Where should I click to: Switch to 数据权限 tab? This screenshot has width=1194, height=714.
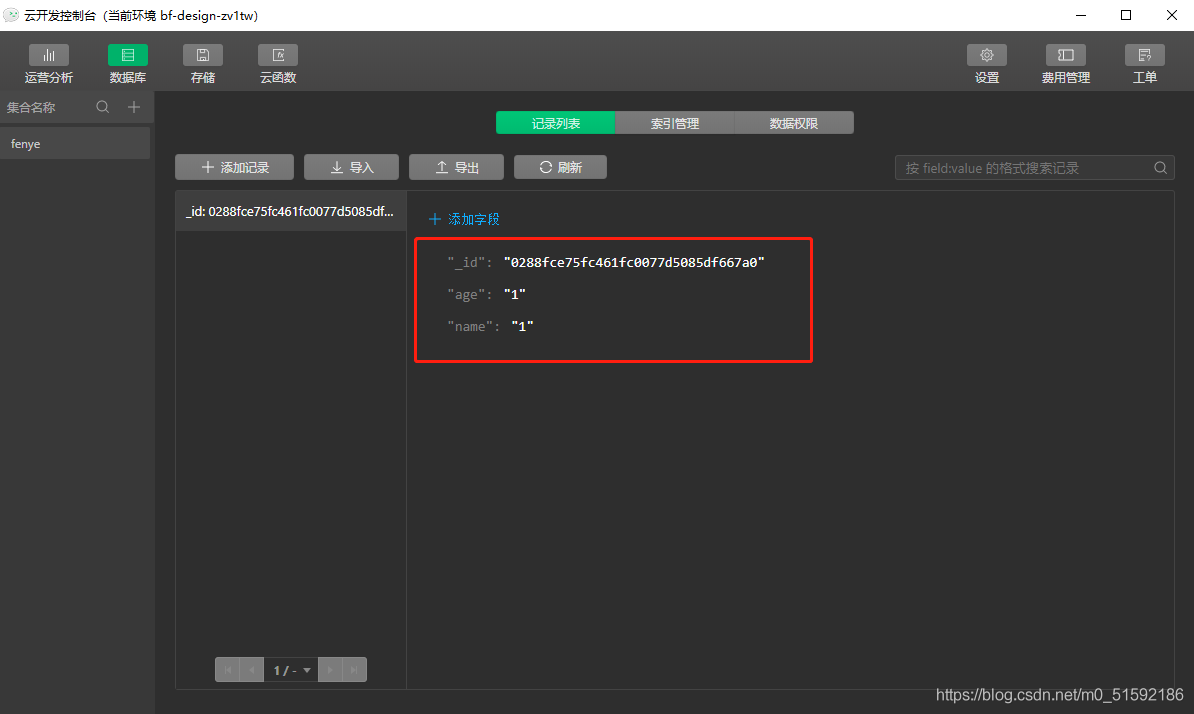(794, 123)
